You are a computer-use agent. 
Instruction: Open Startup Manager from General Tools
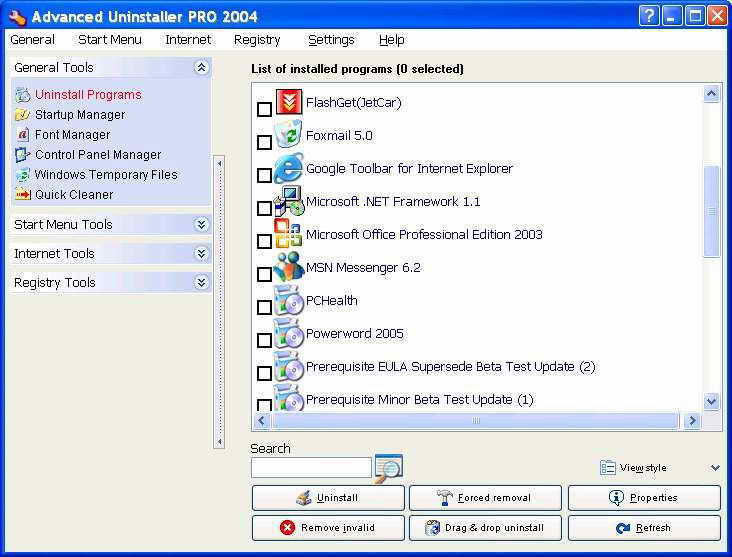(x=80, y=115)
